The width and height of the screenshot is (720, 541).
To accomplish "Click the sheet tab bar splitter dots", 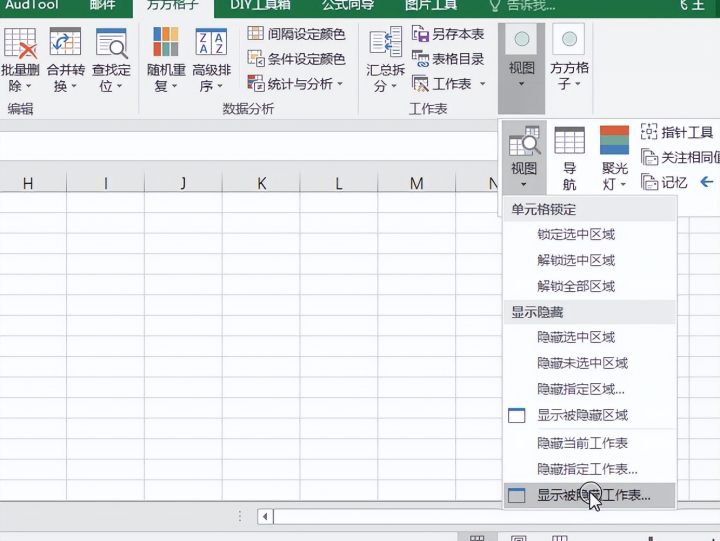I will point(240,517).
